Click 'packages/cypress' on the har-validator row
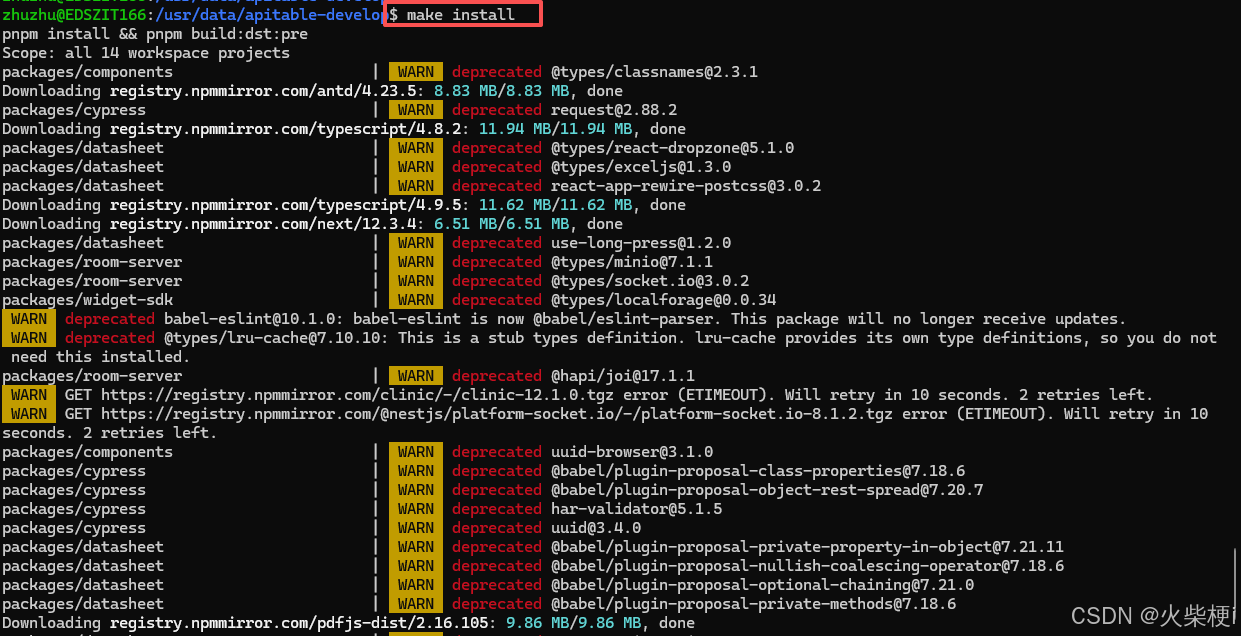This screenshot has width=1241, height=636. coord(74,509)
